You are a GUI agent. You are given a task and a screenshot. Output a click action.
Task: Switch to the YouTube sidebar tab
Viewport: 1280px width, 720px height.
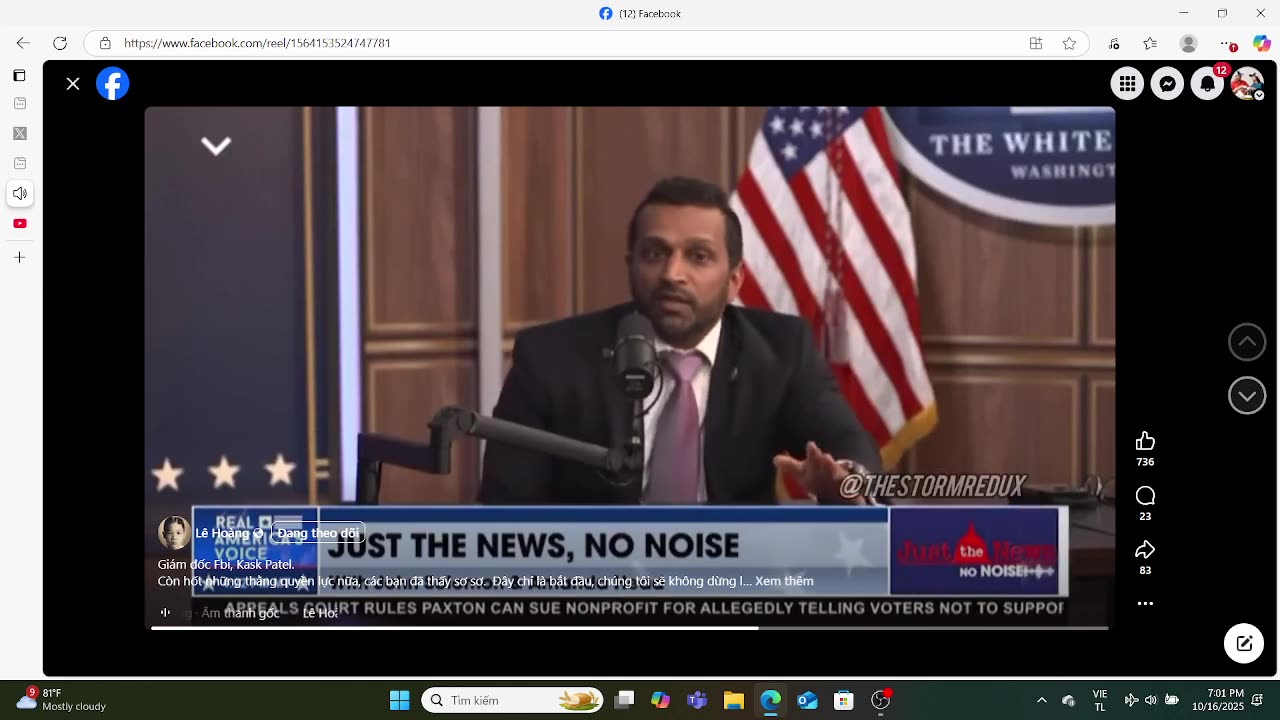click(19, 223)
